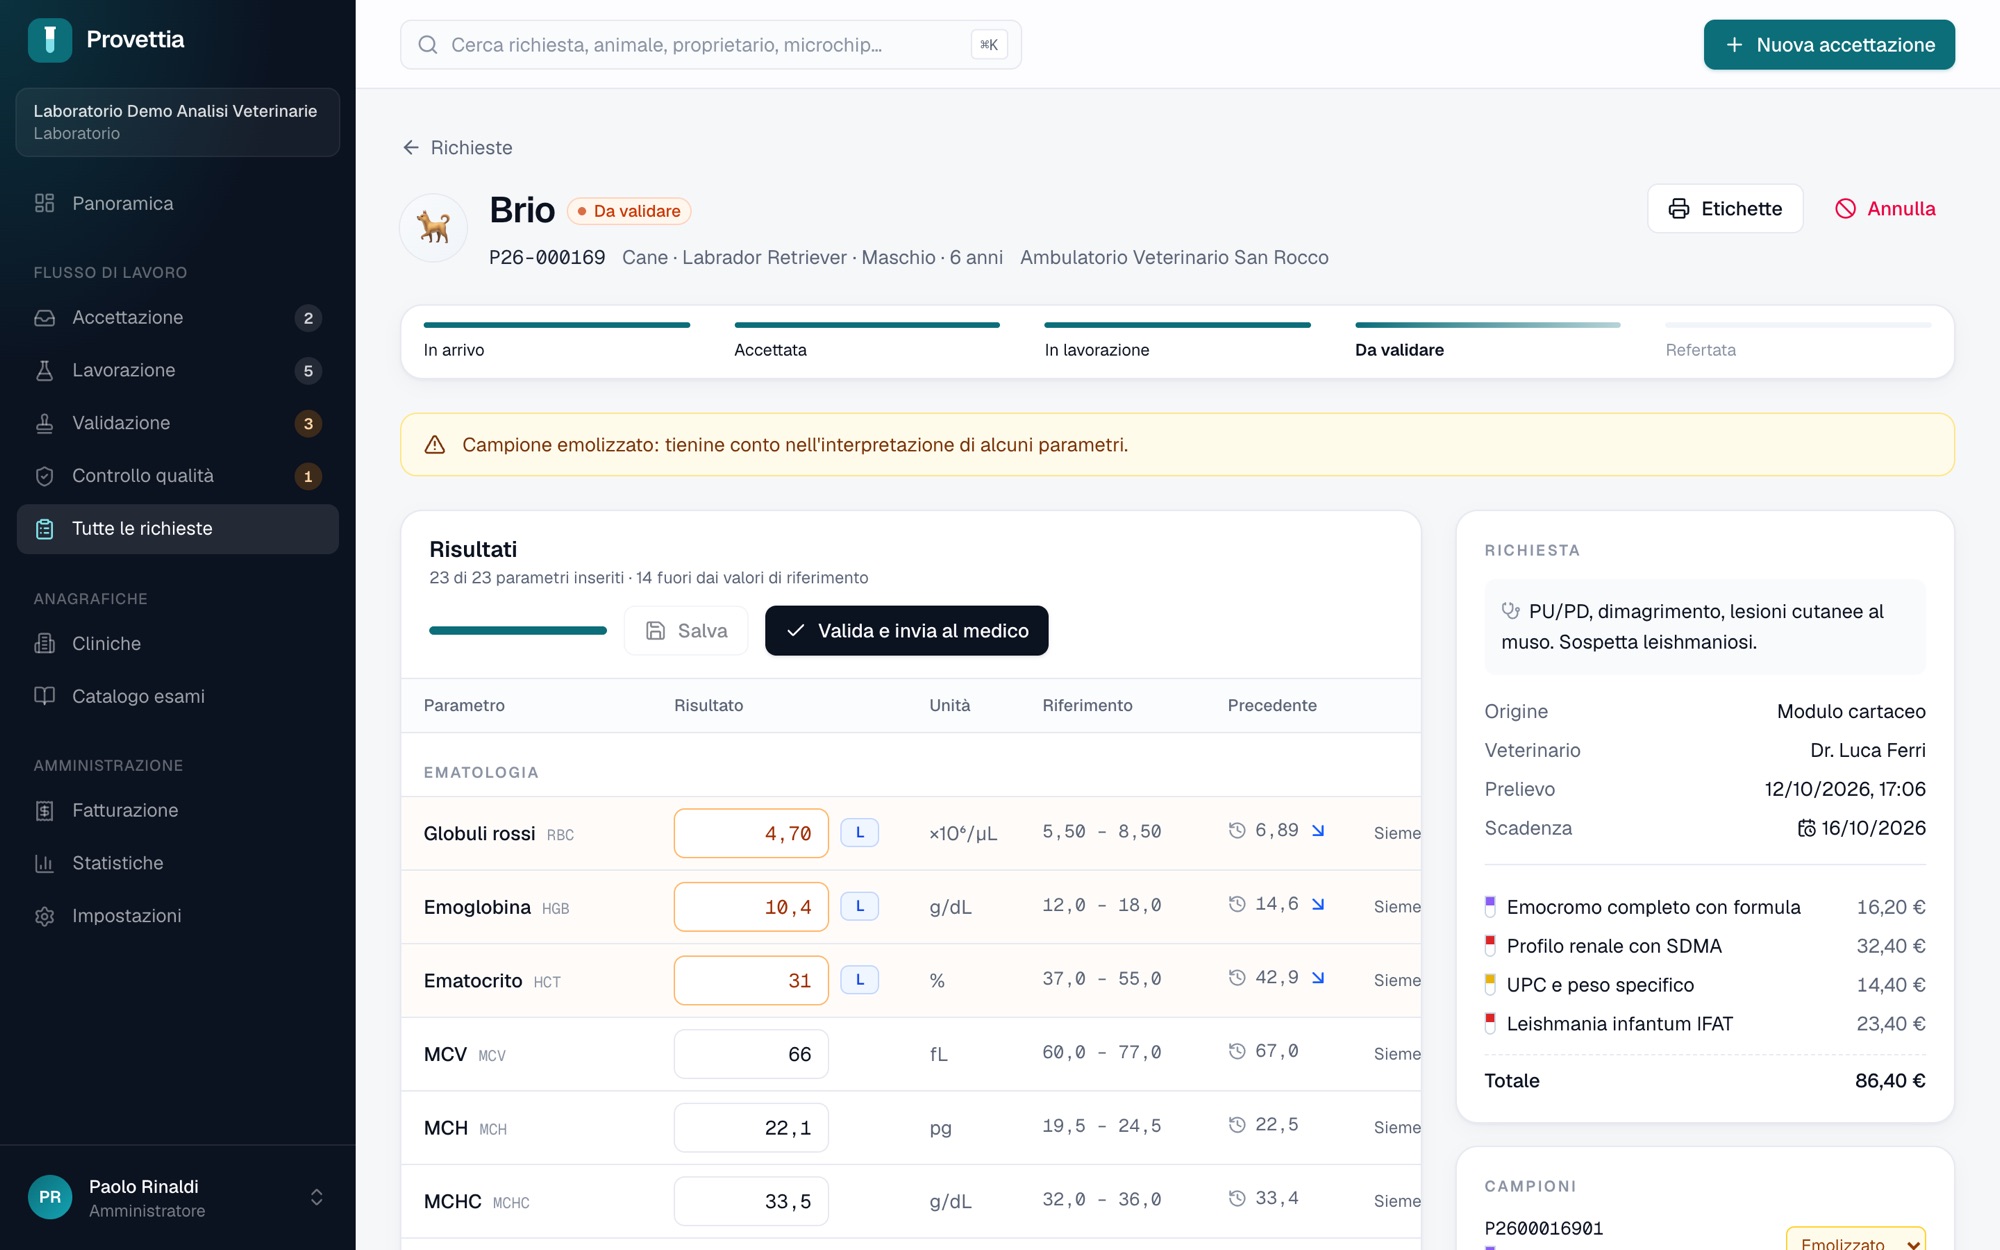2000x1250 pixels.
Task: Click the Annulla cancel button
Action: [x=1885, y=209]
